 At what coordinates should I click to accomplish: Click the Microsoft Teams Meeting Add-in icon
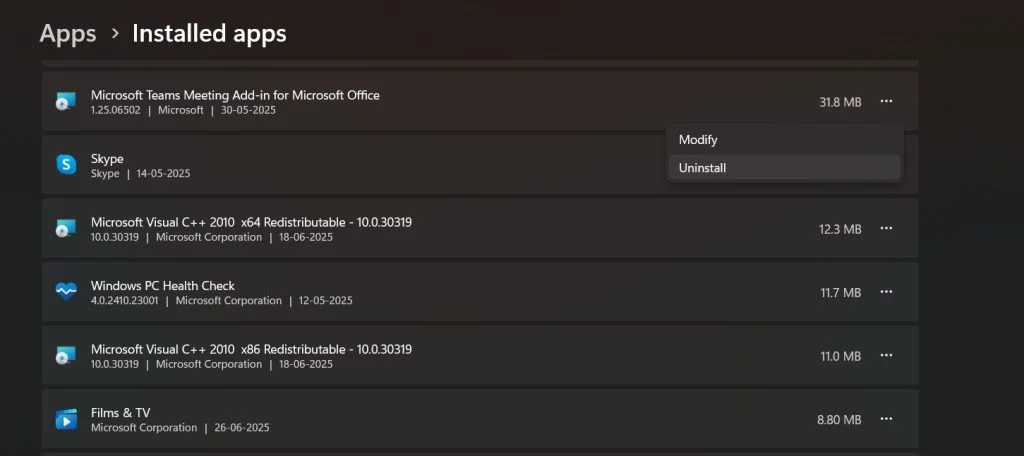tap(66, 102)
